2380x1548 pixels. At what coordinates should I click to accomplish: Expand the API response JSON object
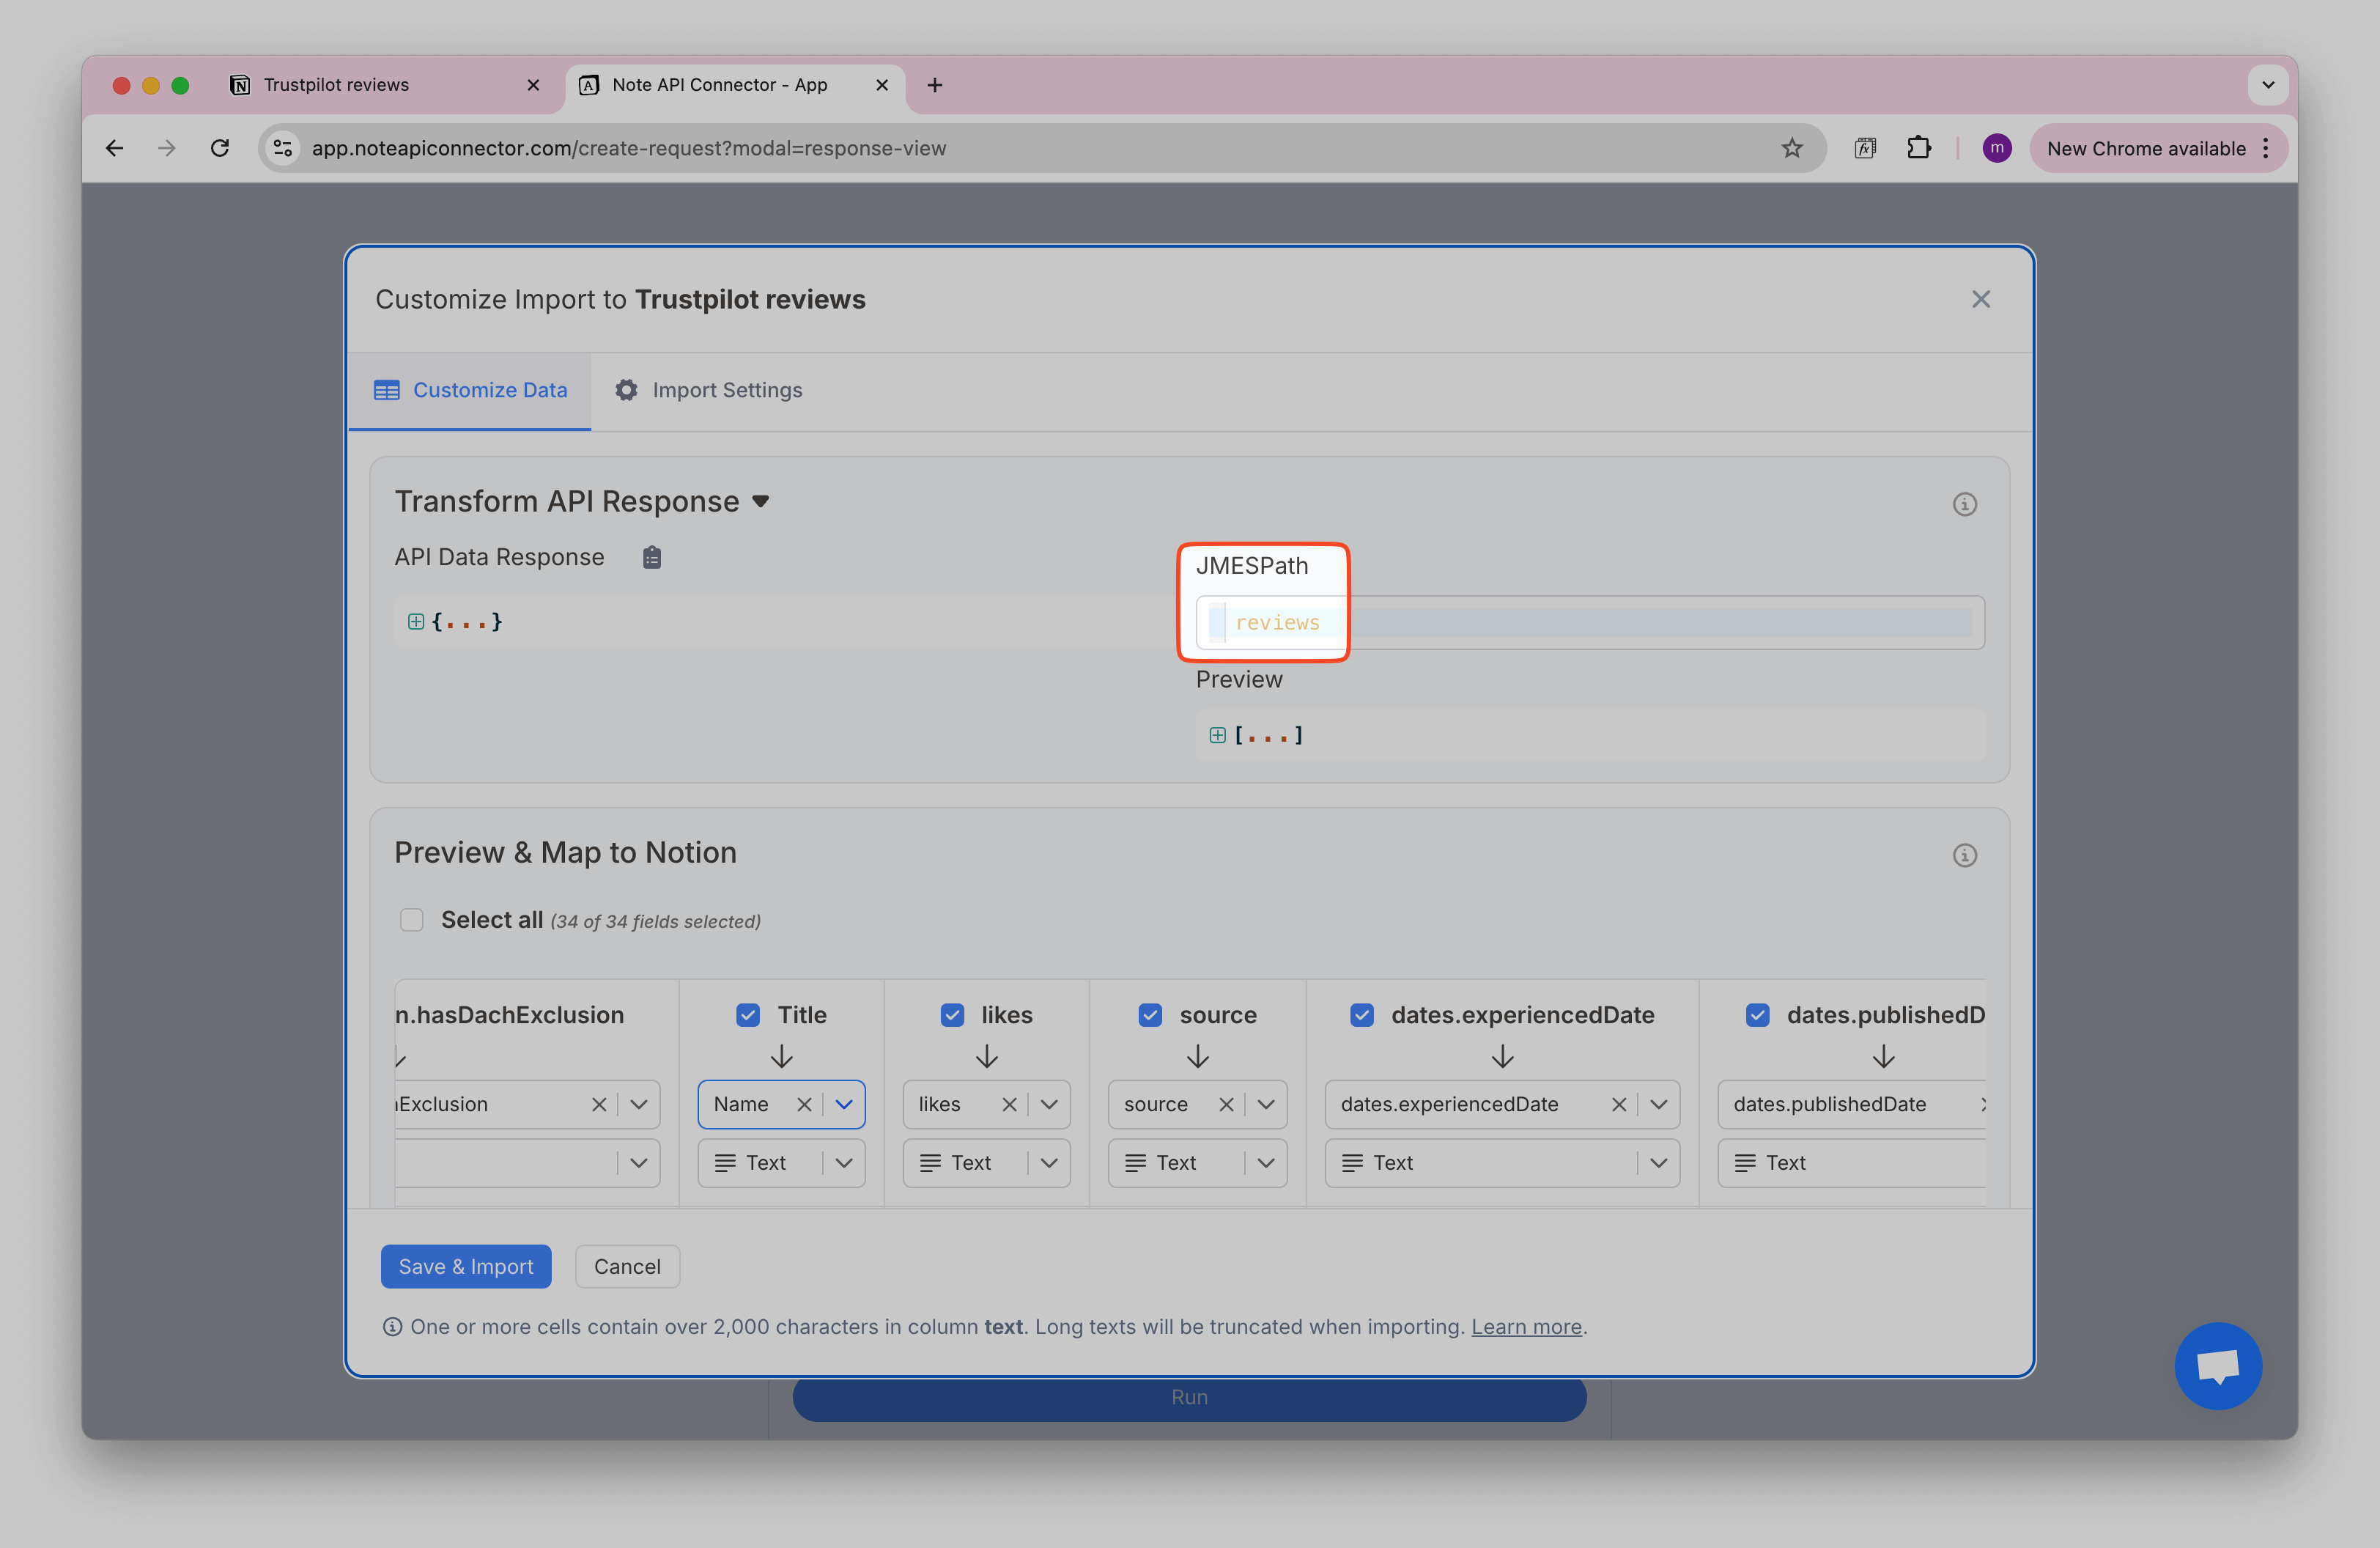point(416,622)
